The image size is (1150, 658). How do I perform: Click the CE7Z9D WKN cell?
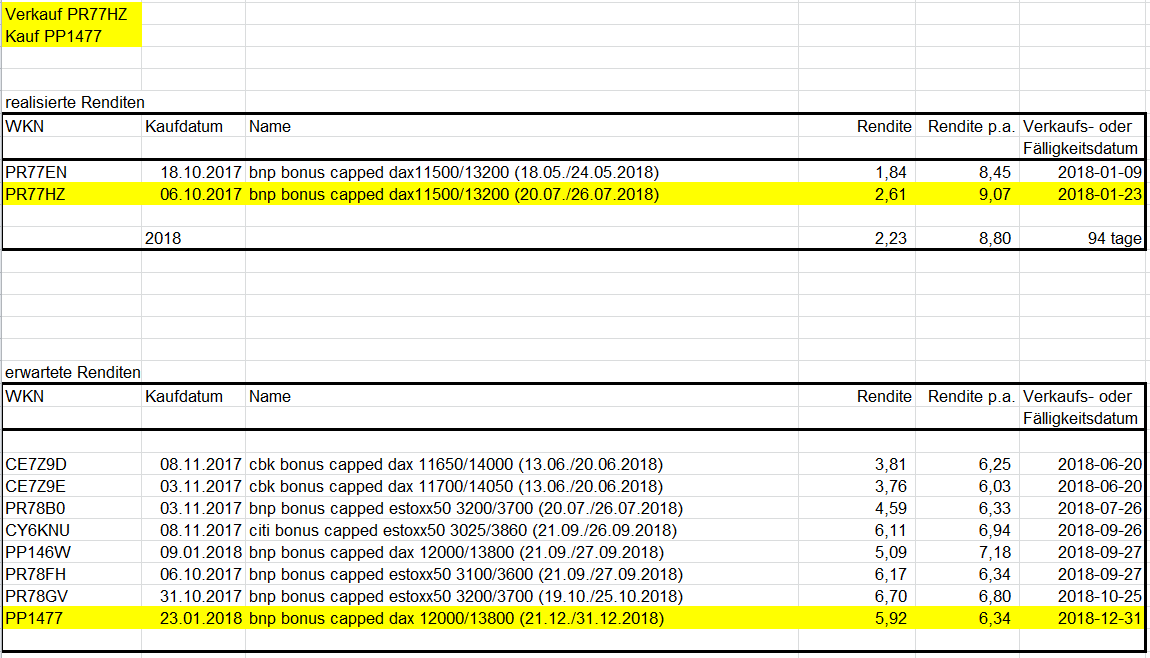coord(72,464)
